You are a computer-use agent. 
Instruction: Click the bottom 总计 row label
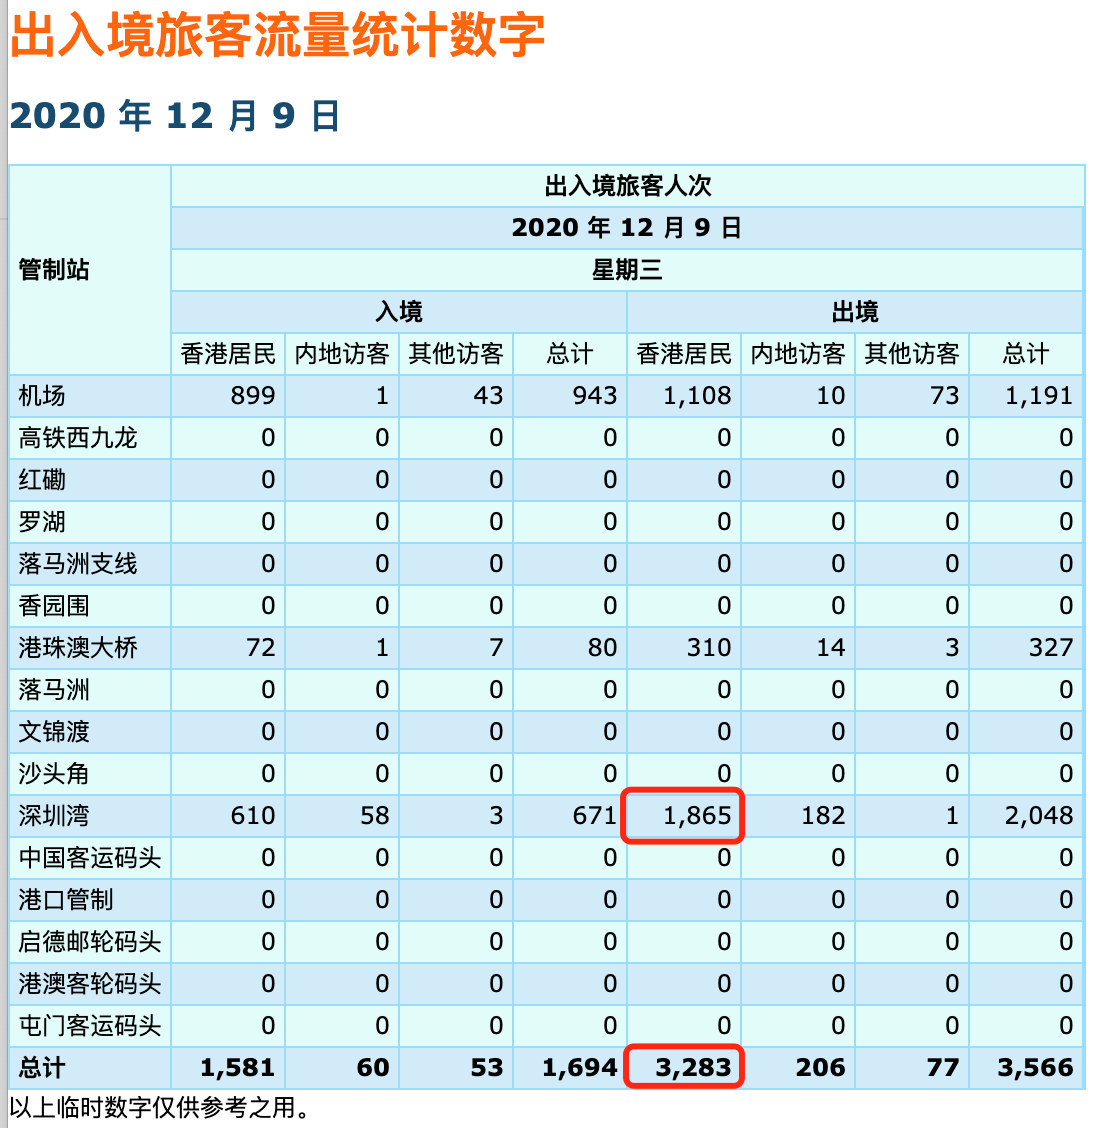coord(42,1068)
